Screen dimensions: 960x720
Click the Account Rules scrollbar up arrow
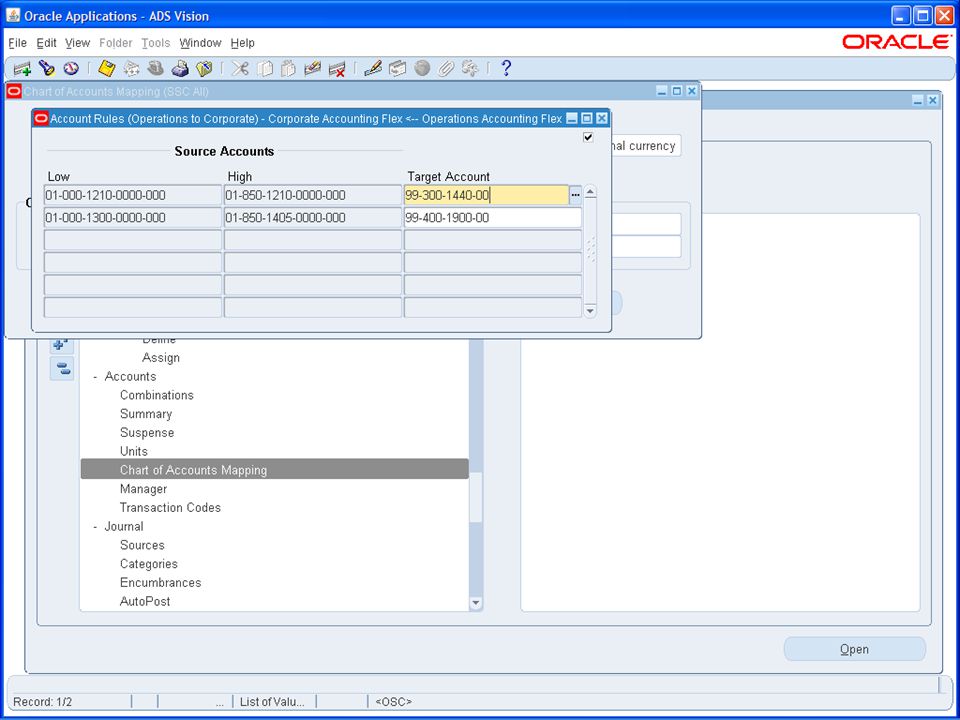590,192
